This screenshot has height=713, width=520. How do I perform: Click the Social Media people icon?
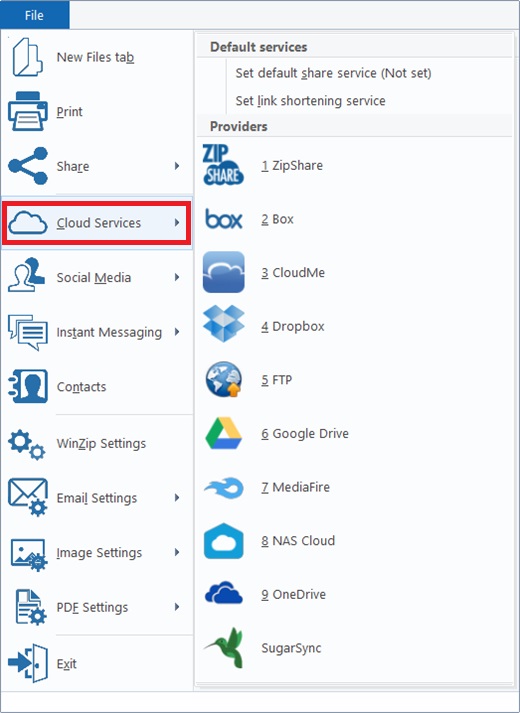27,275
